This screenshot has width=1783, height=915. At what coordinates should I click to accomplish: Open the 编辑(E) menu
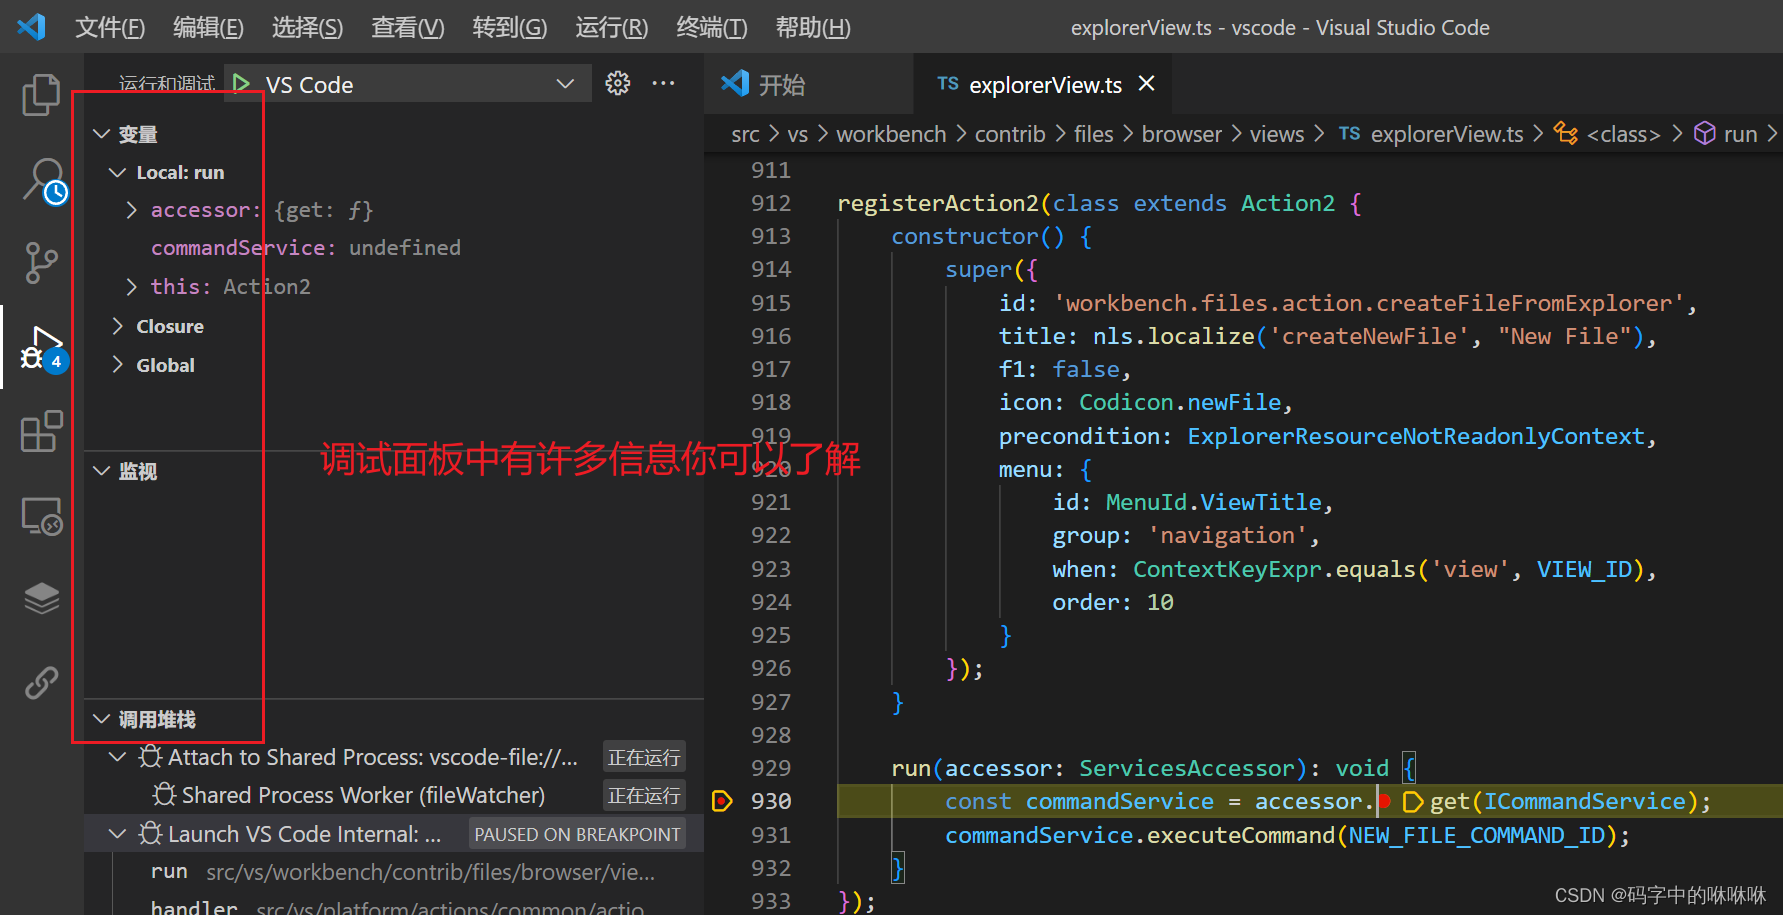pyautogui.click(x=208, y=27)
